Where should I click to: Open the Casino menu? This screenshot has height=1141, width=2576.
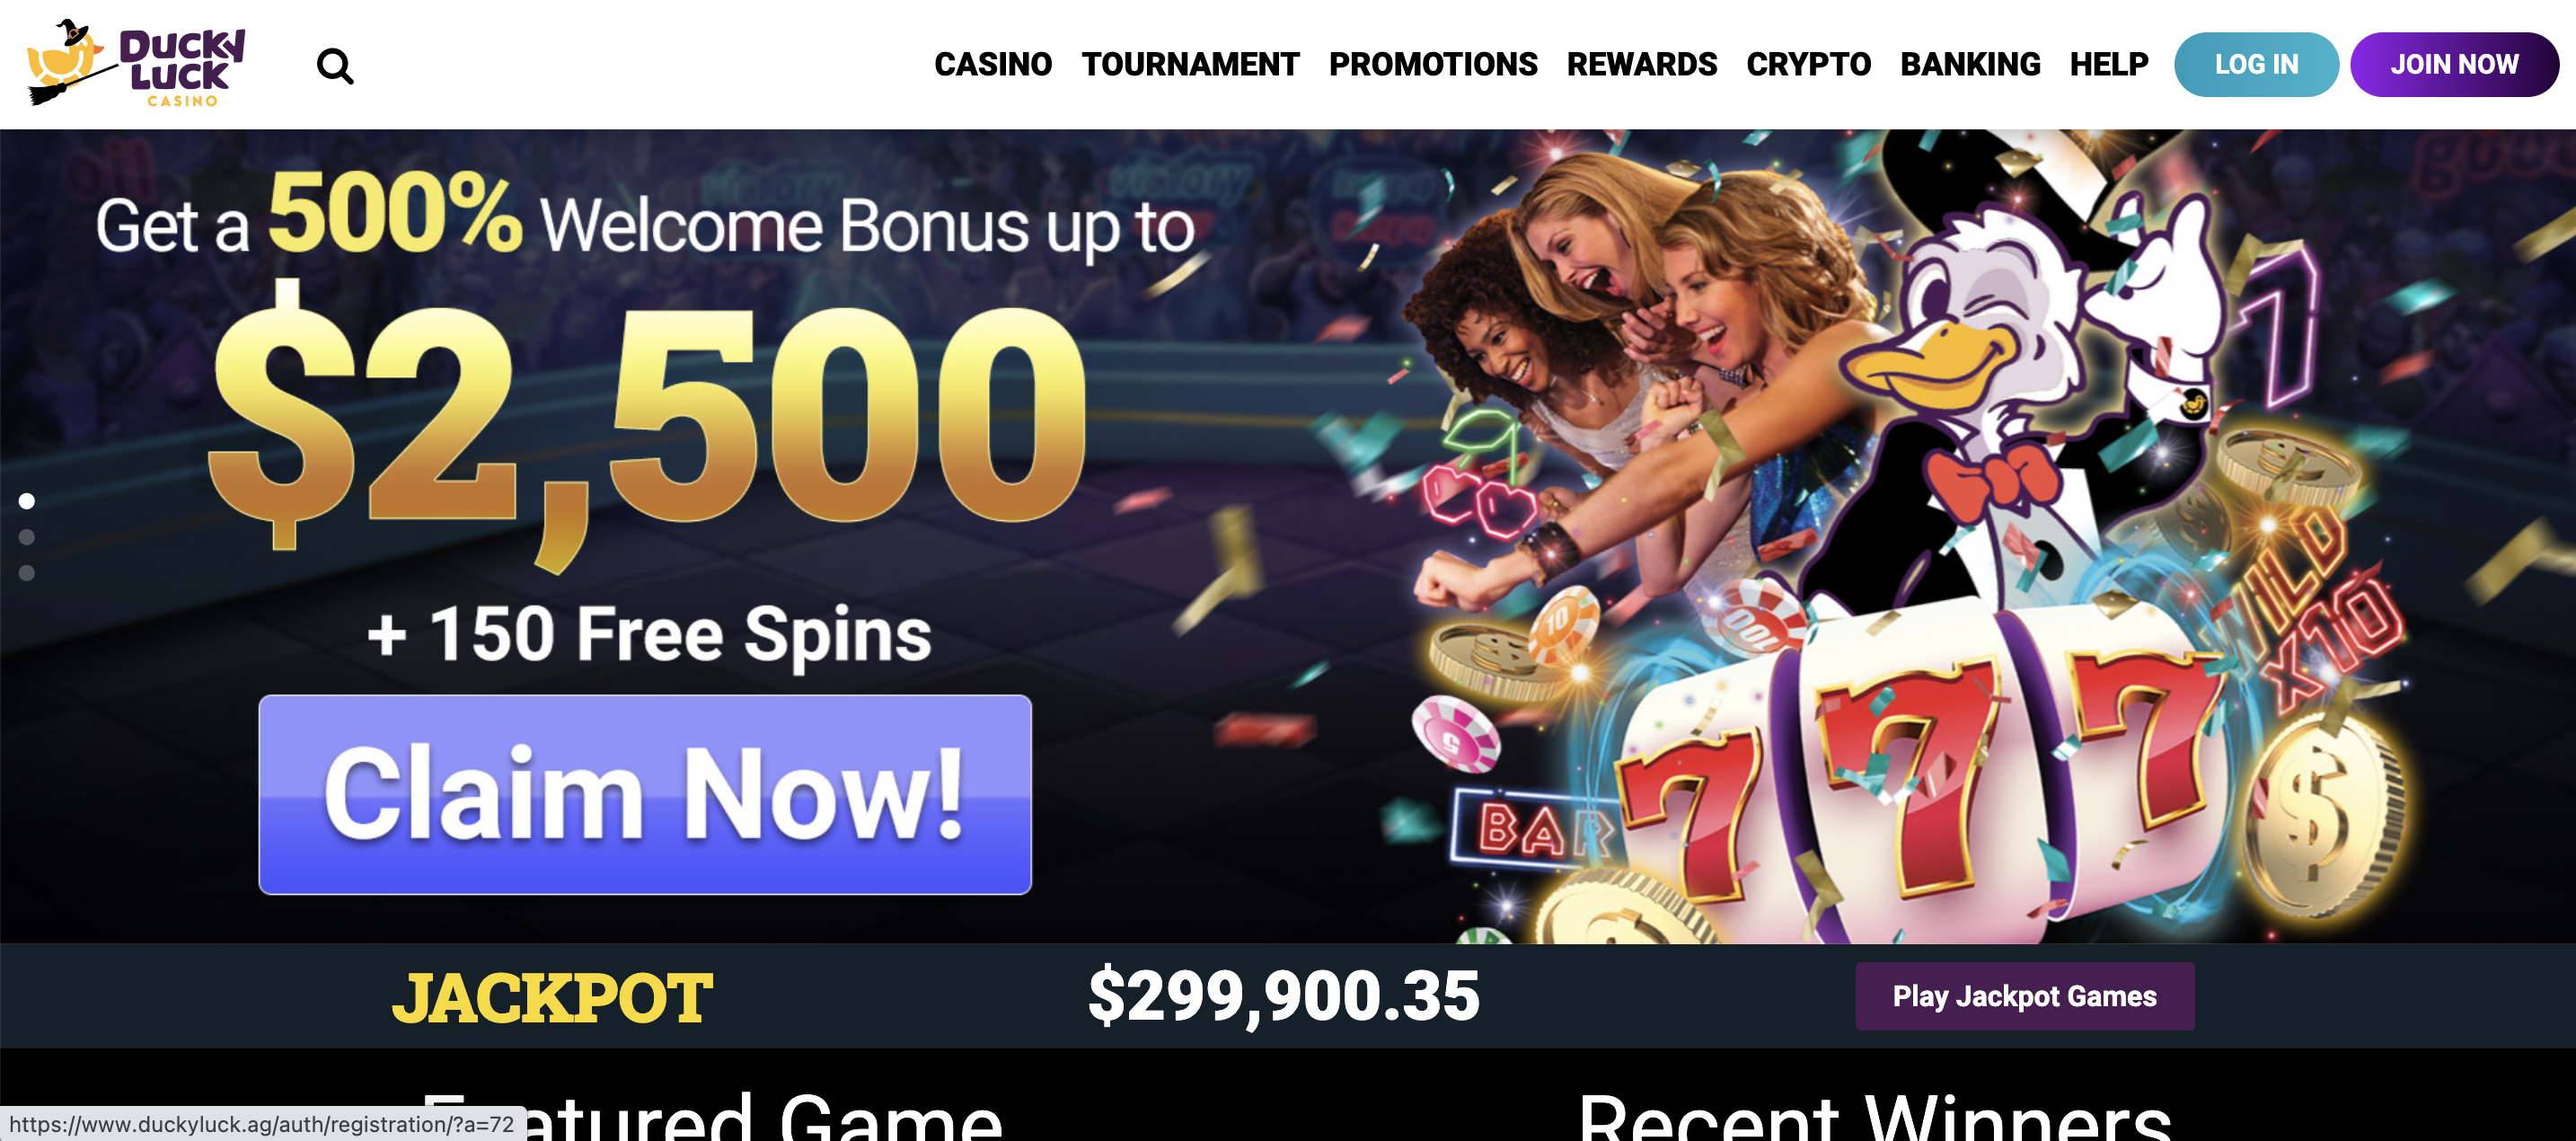point(992,64)
